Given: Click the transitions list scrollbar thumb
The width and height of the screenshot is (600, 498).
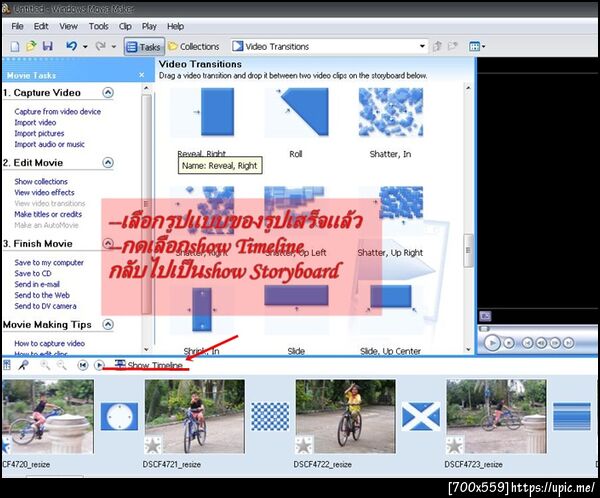Looking at the screenshot, I should [468, 250].
